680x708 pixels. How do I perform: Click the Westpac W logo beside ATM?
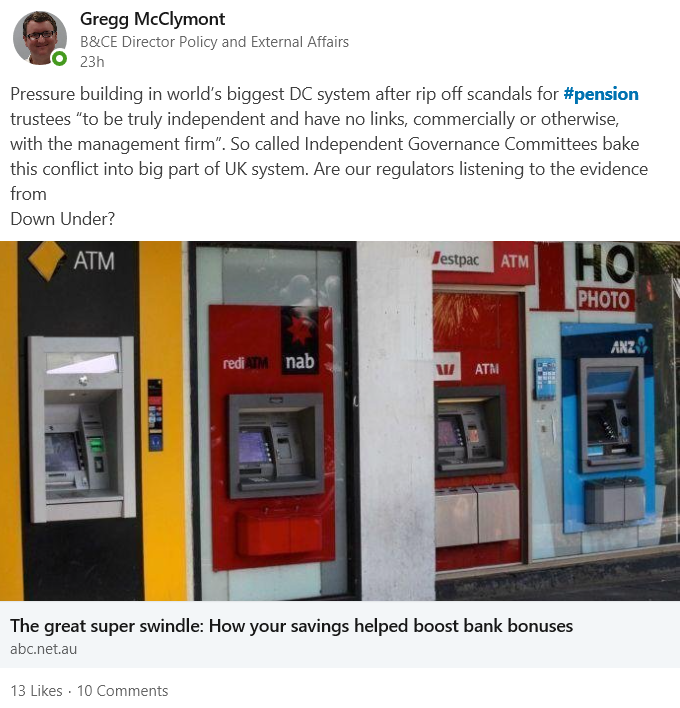(x=447, y=368)
